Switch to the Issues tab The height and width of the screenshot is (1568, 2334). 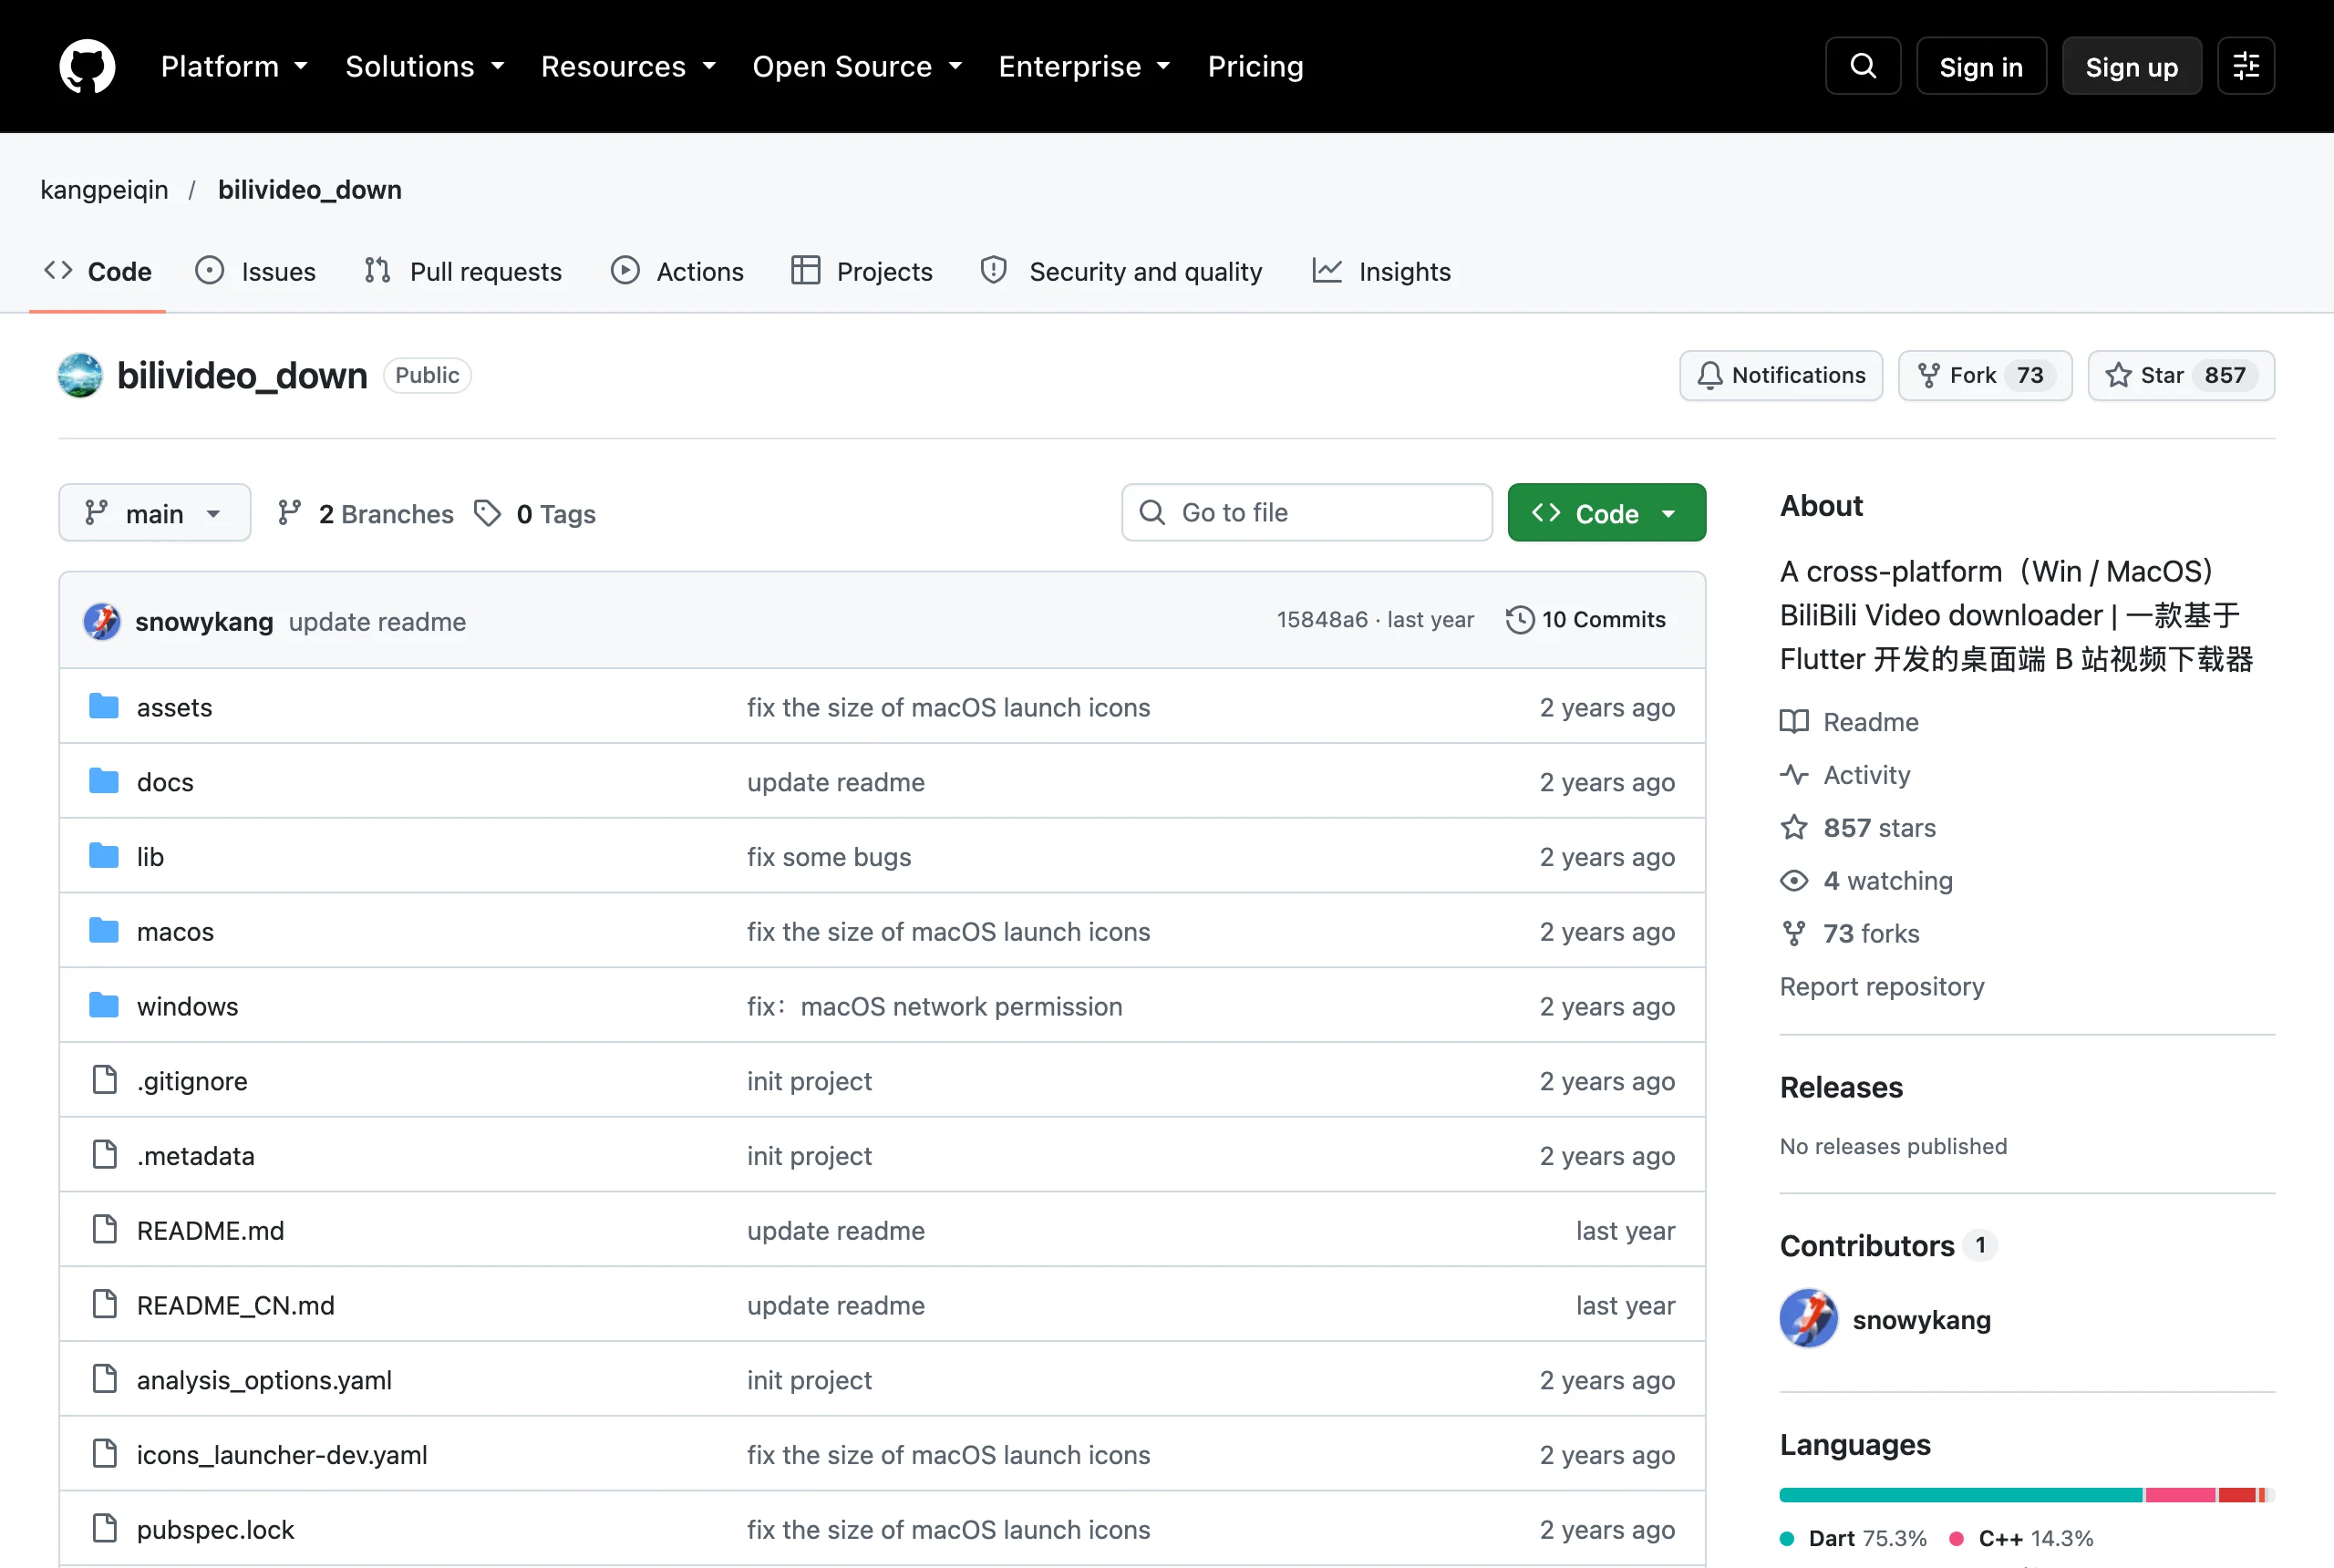point(255,271)
